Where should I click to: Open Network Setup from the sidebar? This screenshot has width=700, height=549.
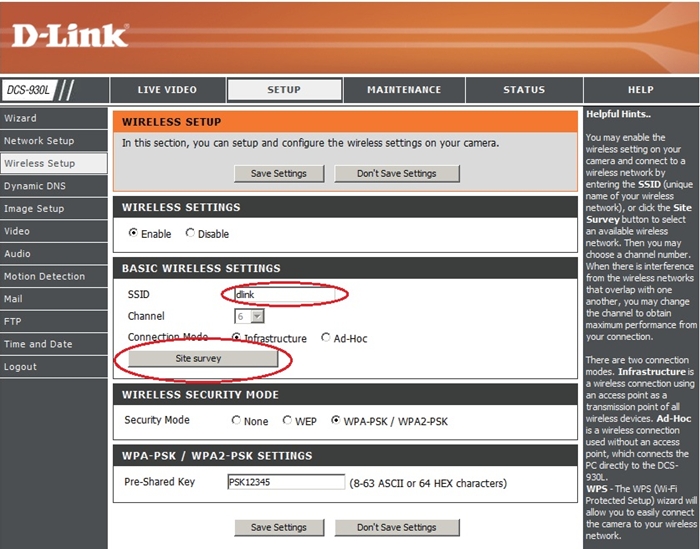coord(39,141)
